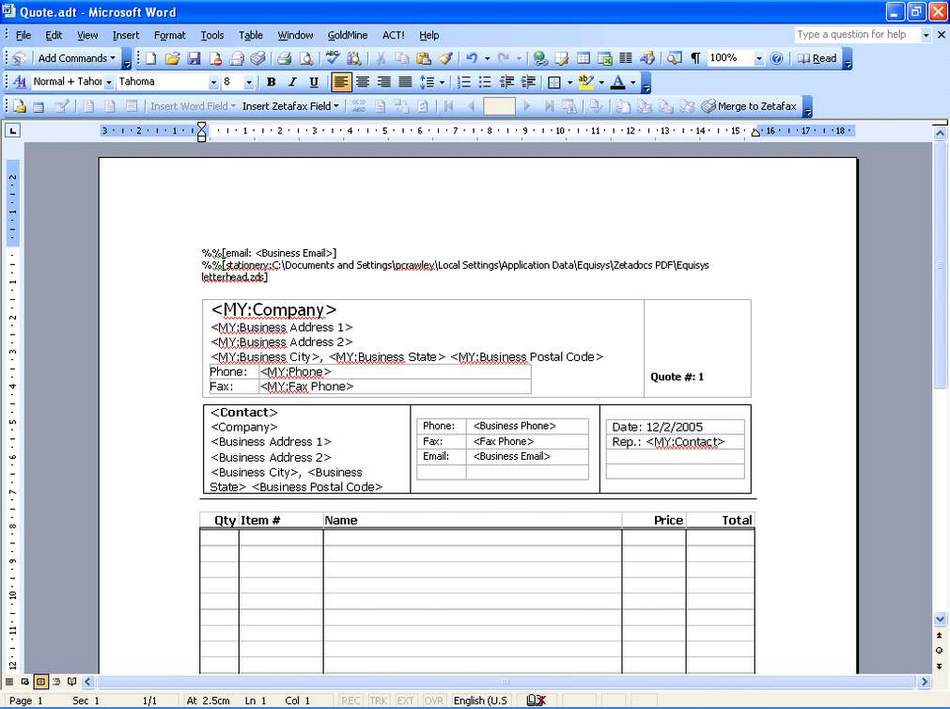Click the Merge to Zetafax button

click(x=749, y=106)
